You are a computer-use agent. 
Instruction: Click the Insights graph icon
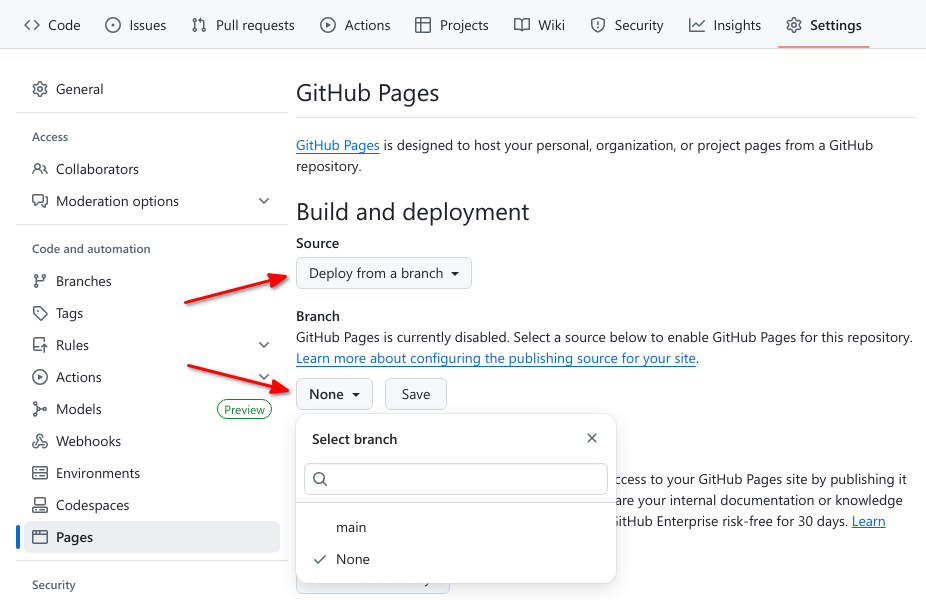[697, 25]
